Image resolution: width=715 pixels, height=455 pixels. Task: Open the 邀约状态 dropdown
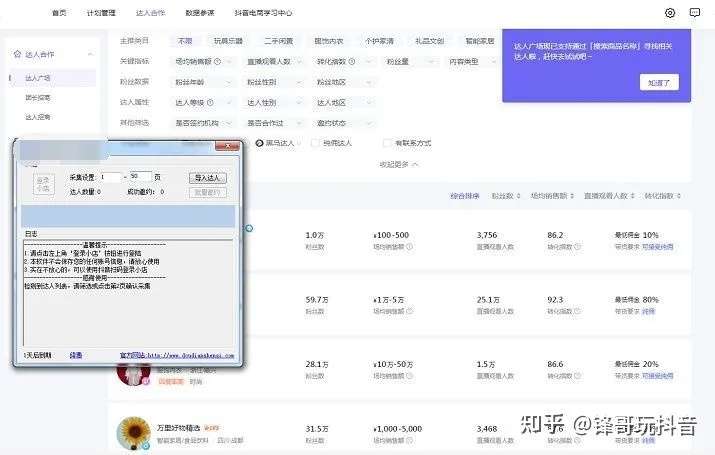pyautogui.click(x=344, y=123)
